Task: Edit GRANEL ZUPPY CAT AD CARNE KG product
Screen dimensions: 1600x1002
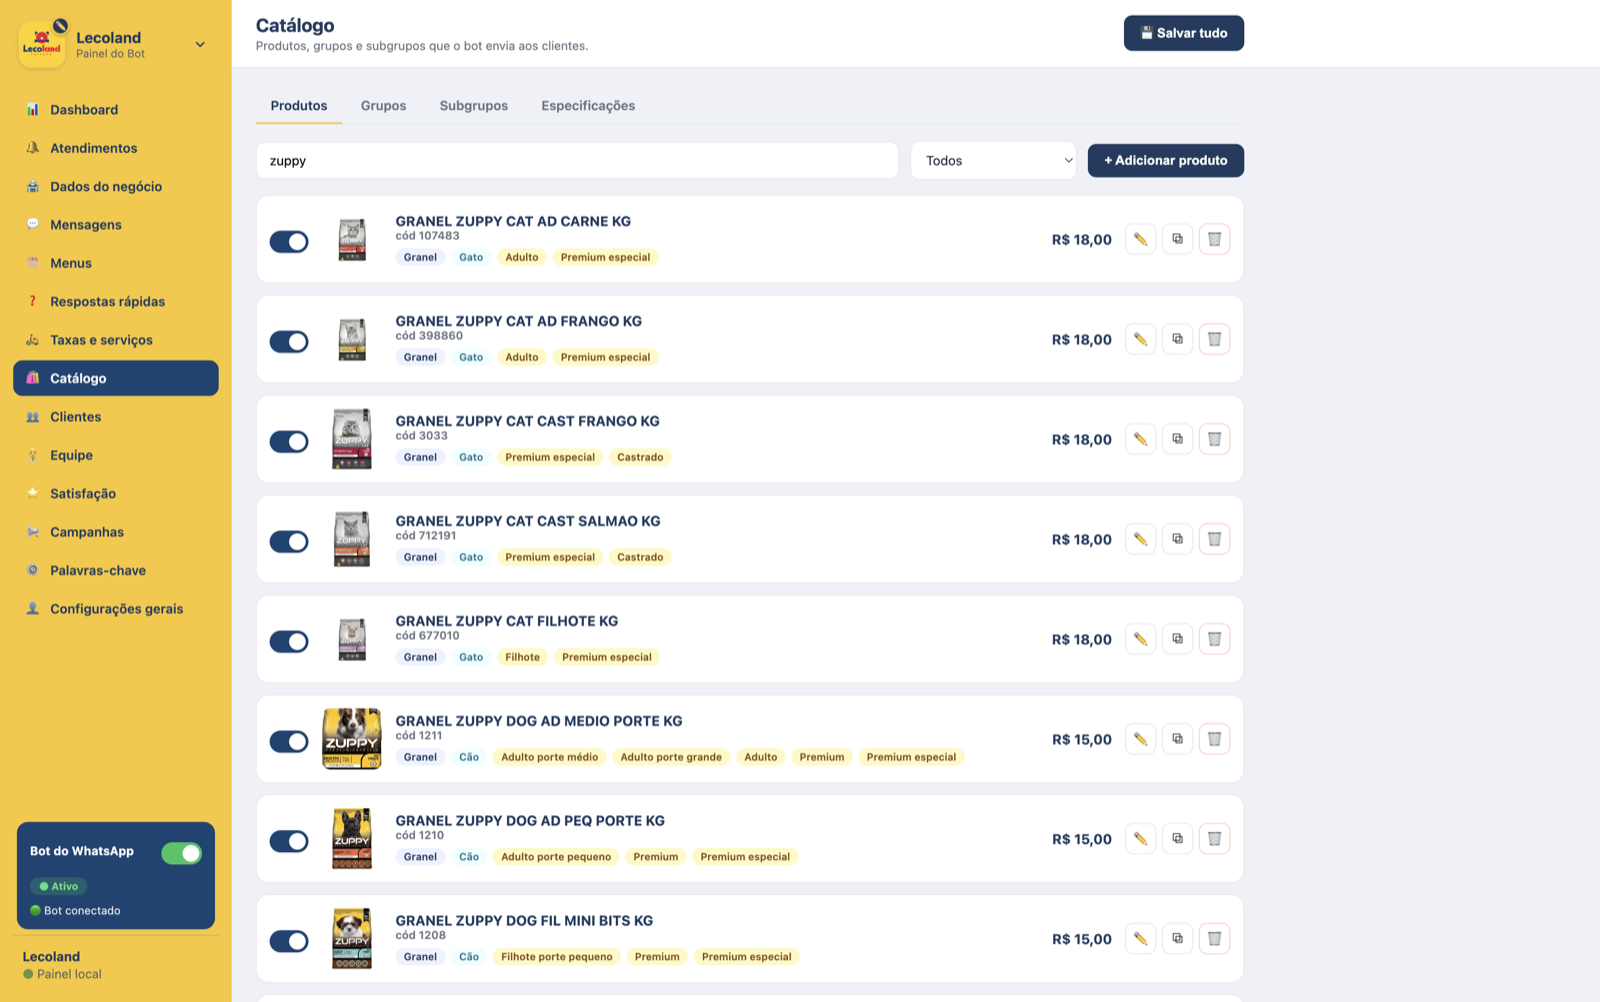Action: (x=1140, y=239)
